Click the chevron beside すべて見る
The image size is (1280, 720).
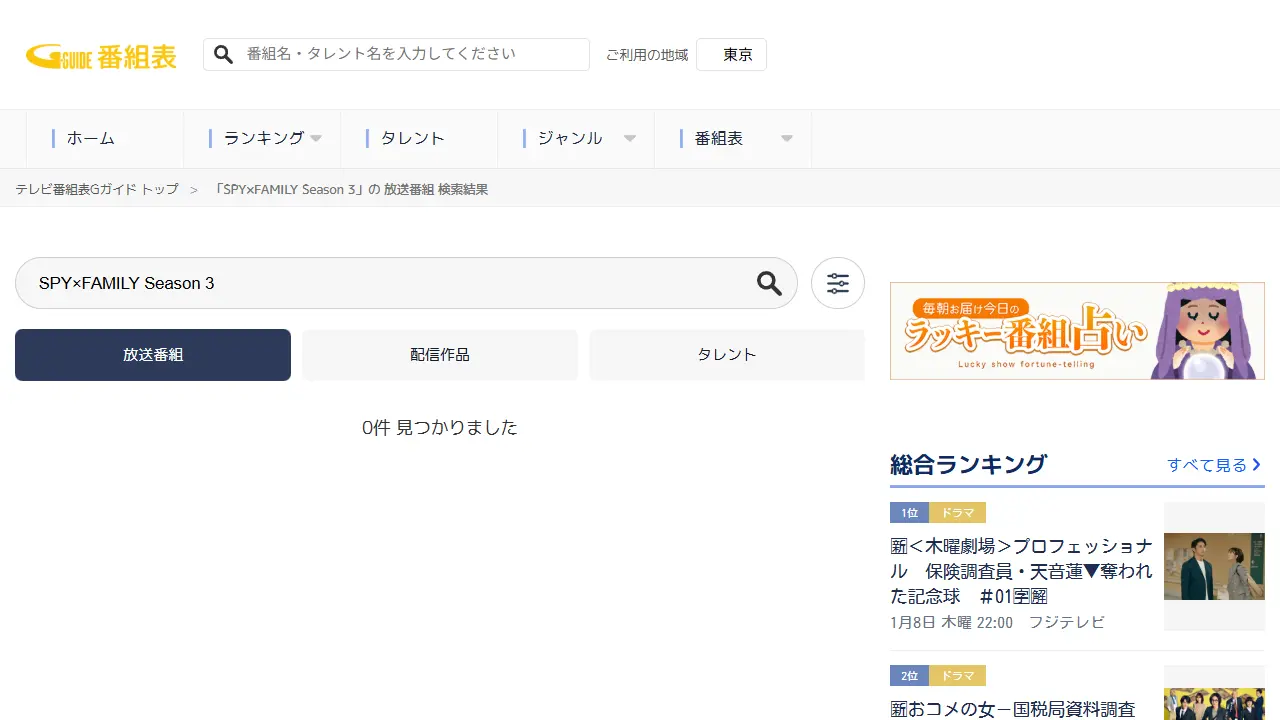click(1257, 465)
